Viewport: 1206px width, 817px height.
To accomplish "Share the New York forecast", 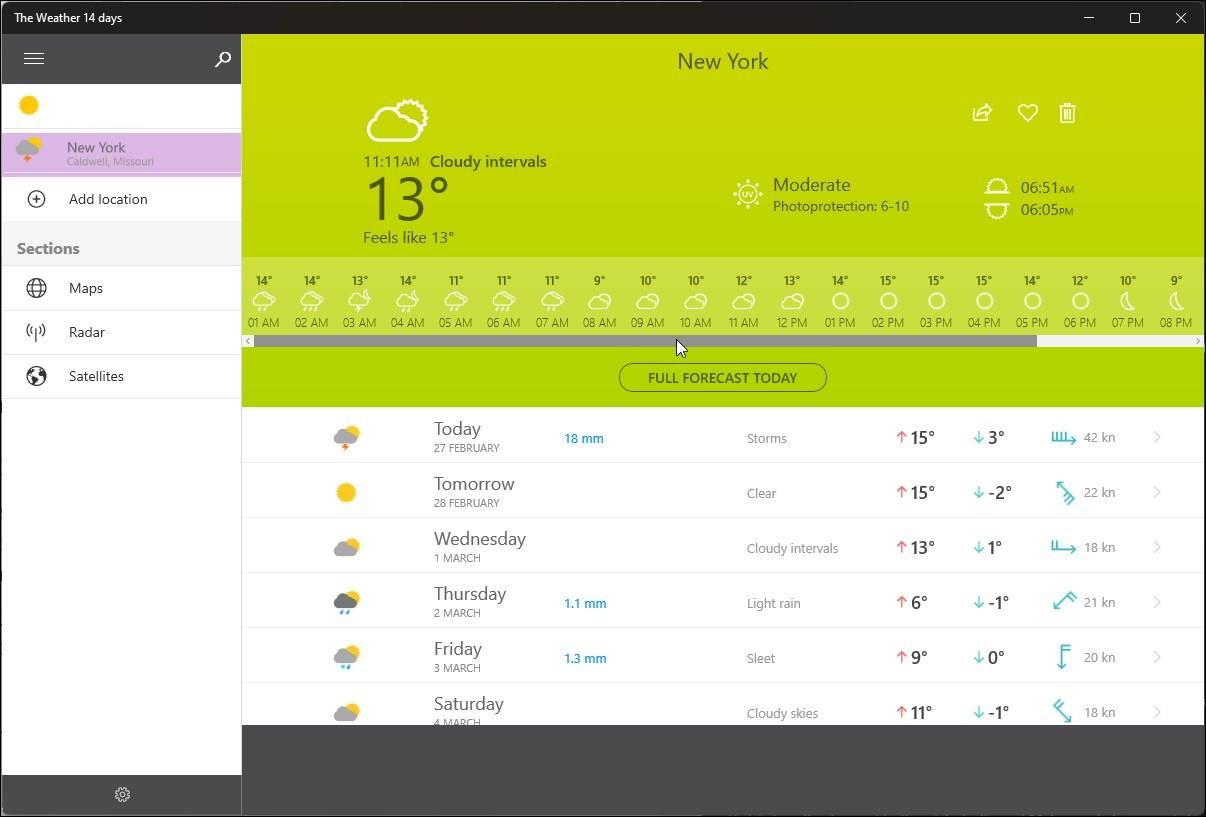I will pyautogui.click(x=982, y=113).
